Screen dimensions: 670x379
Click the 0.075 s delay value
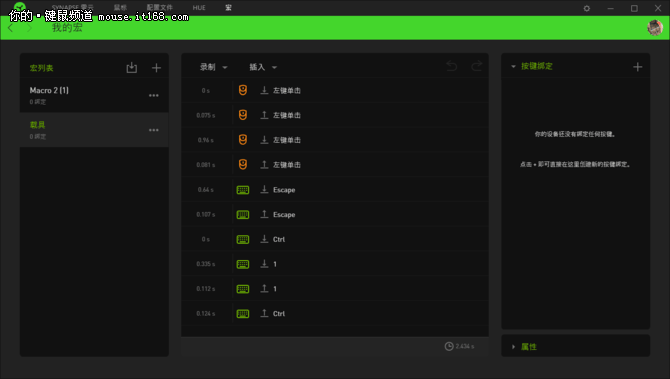pos(206,115)
